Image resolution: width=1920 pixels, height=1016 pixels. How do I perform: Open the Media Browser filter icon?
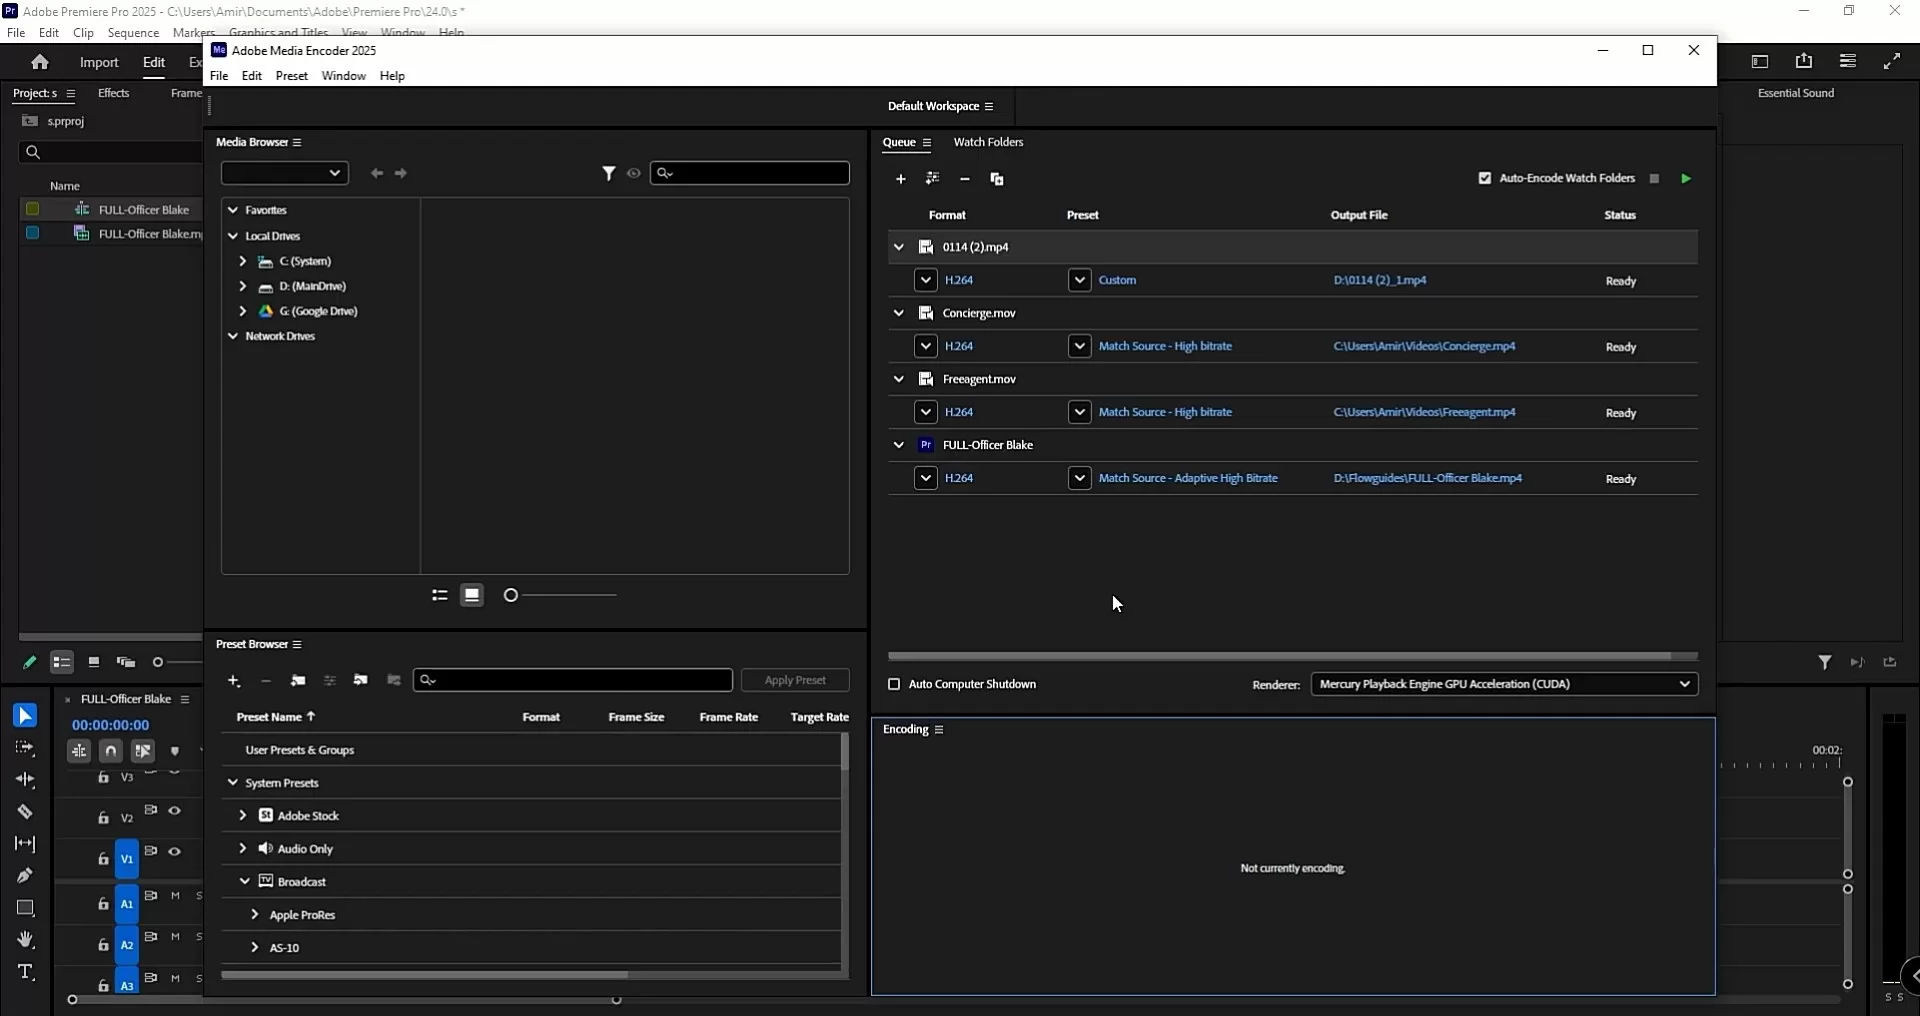[x=609, y=173]
